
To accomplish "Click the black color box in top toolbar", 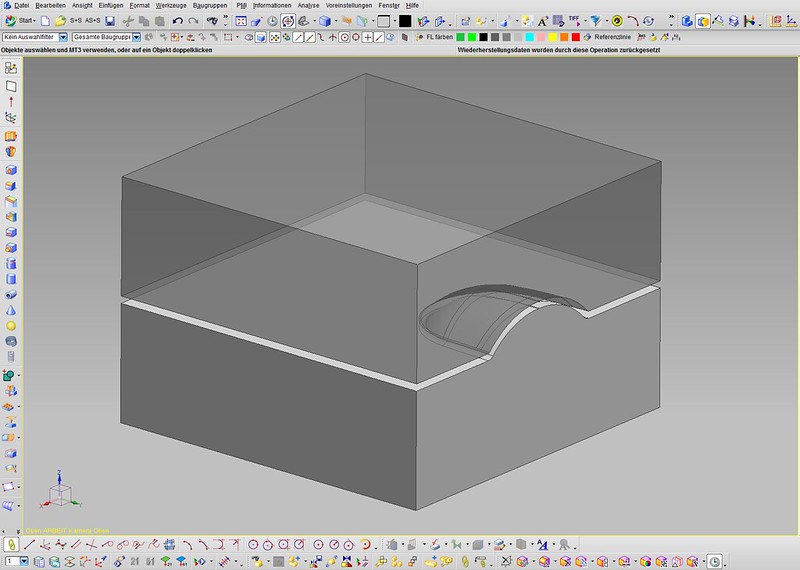I will tap(405, 21).
